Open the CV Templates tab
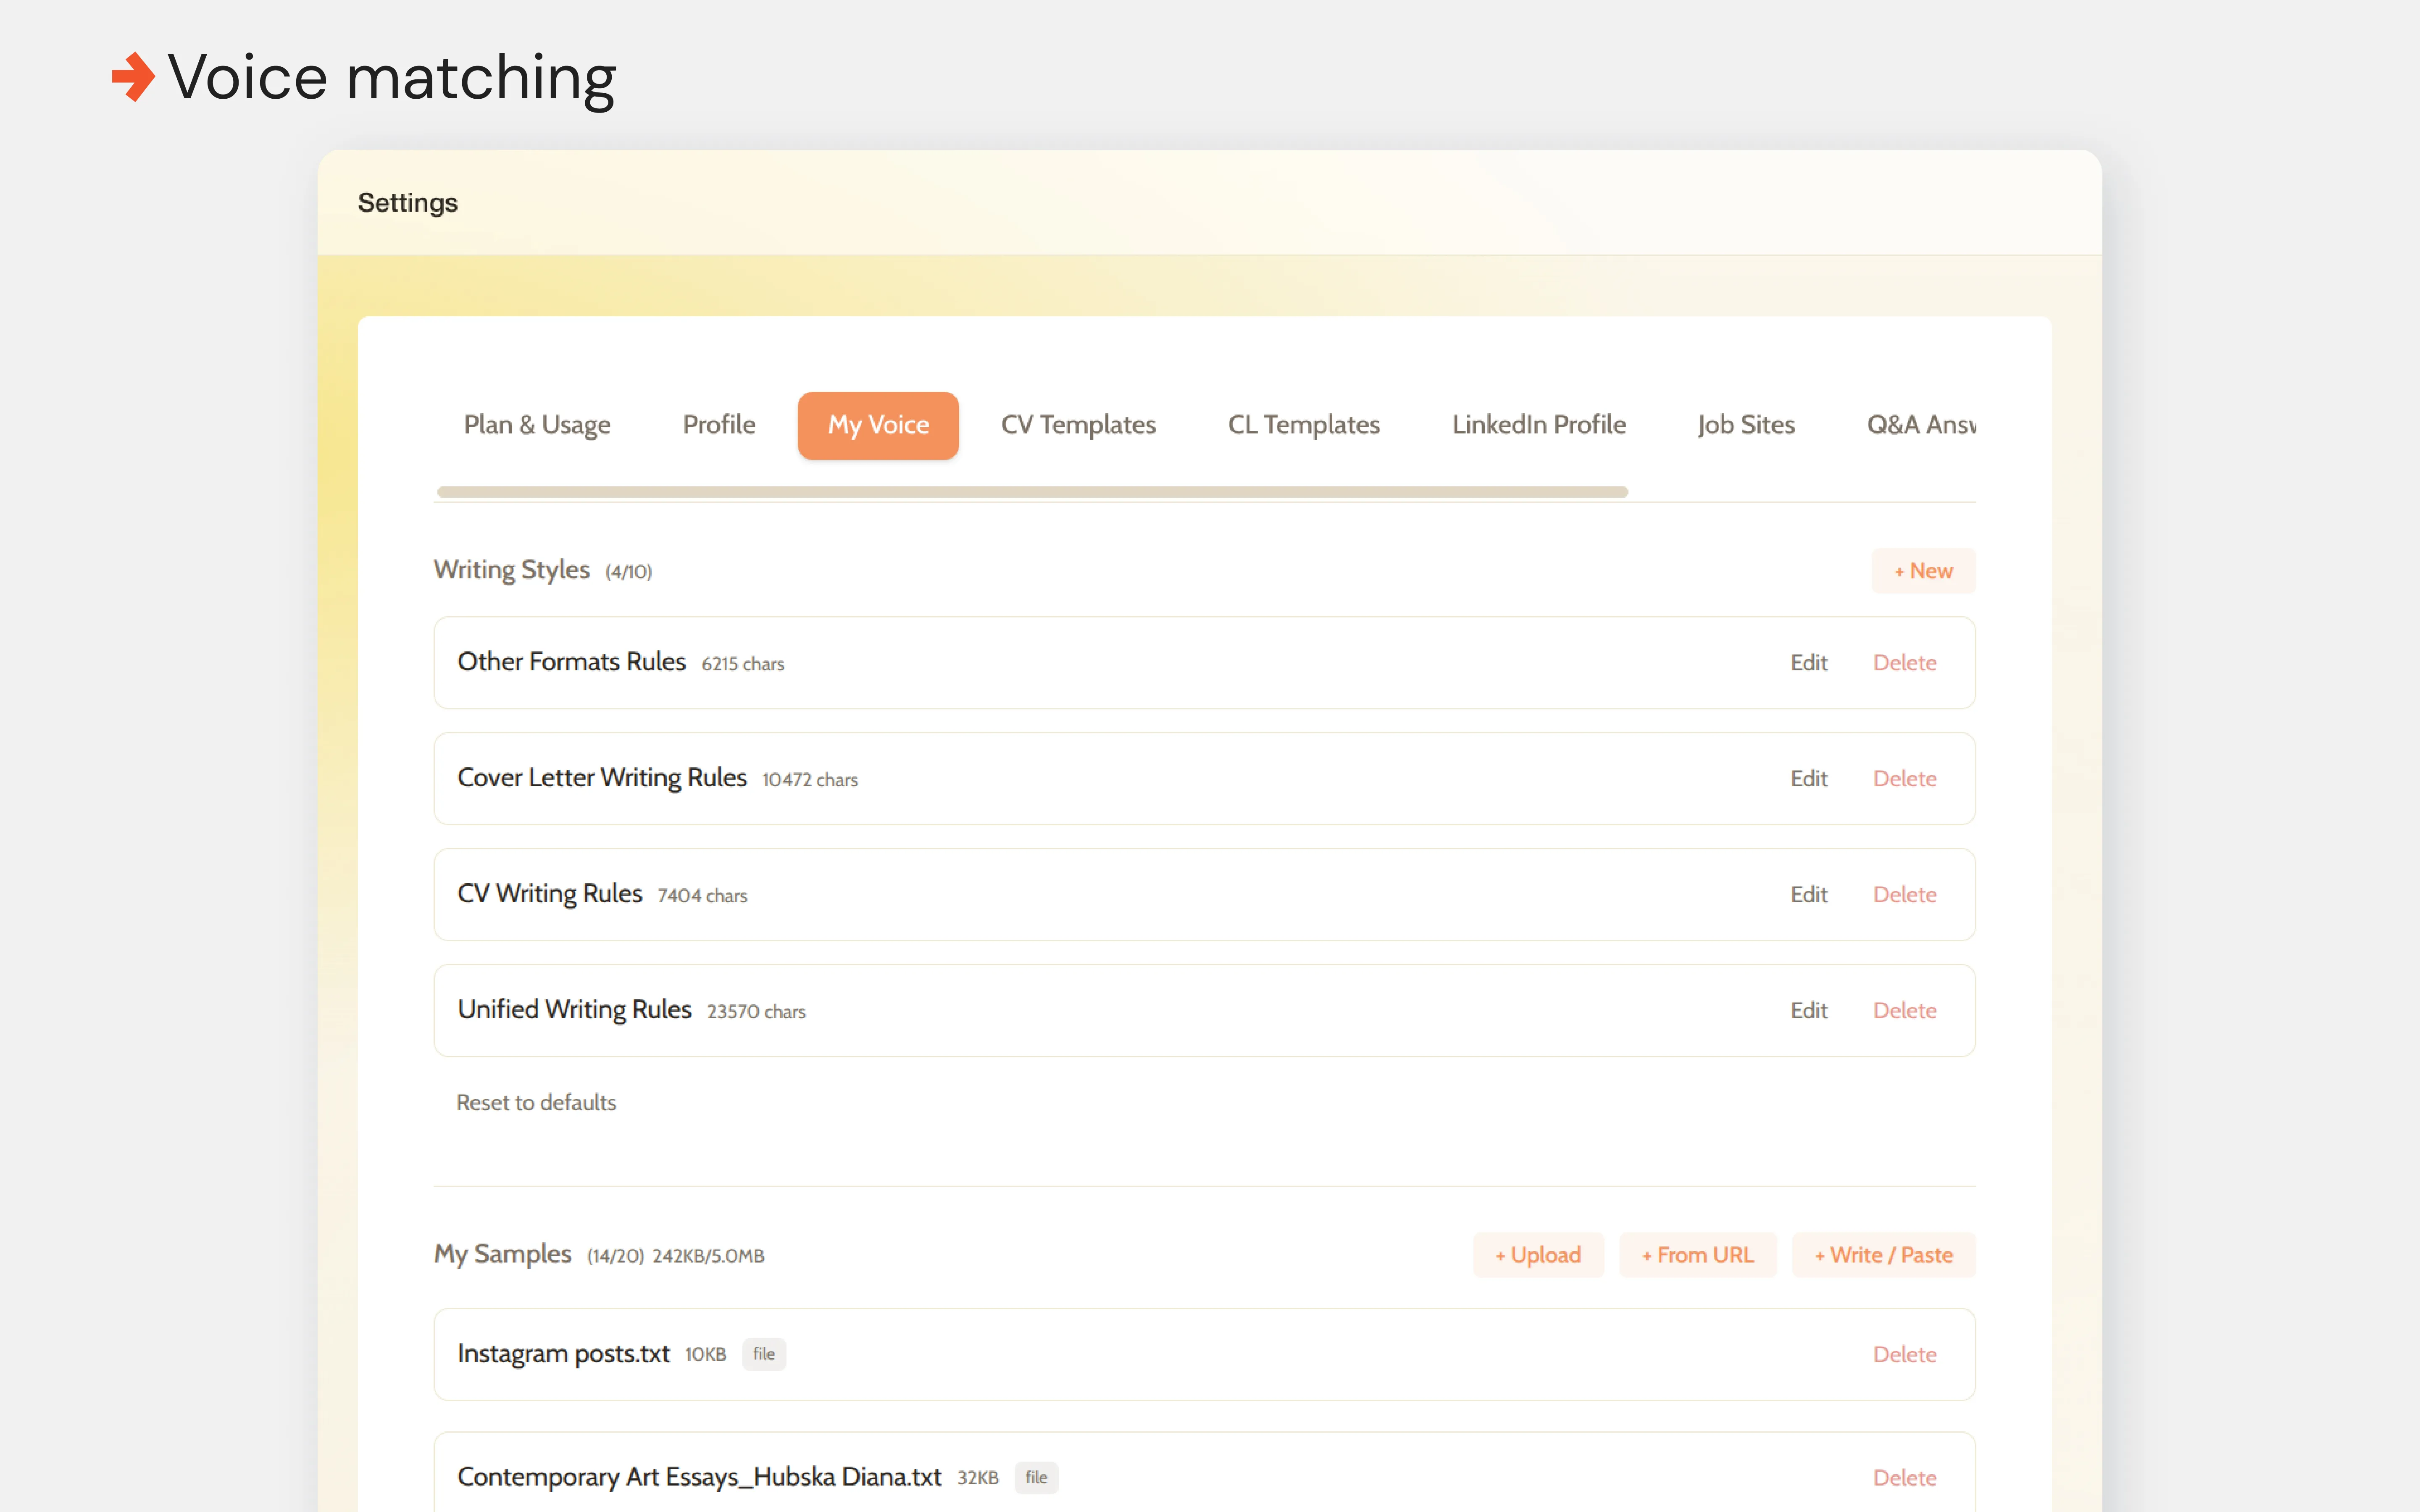Image resolution: width=2420 pixels, height=1512 pixels. pyautogui.click(x=1078, y=425)
